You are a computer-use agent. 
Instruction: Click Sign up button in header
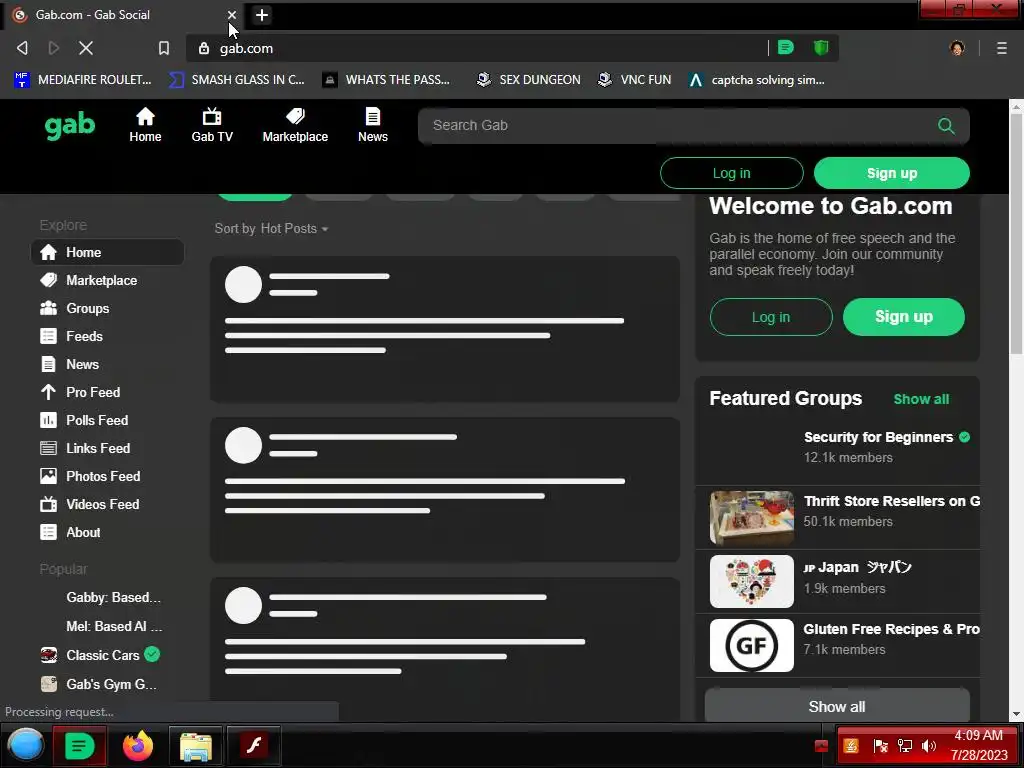(891, 173)
